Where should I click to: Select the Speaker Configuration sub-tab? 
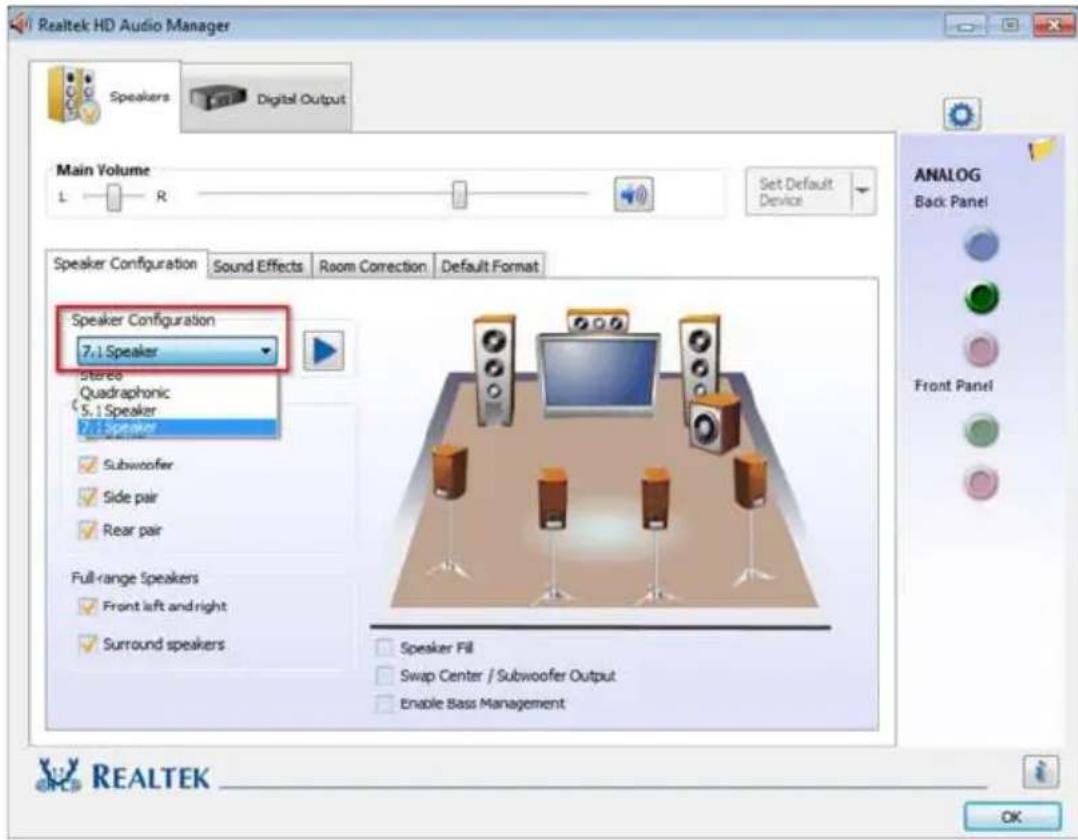[x=125, y=264]
